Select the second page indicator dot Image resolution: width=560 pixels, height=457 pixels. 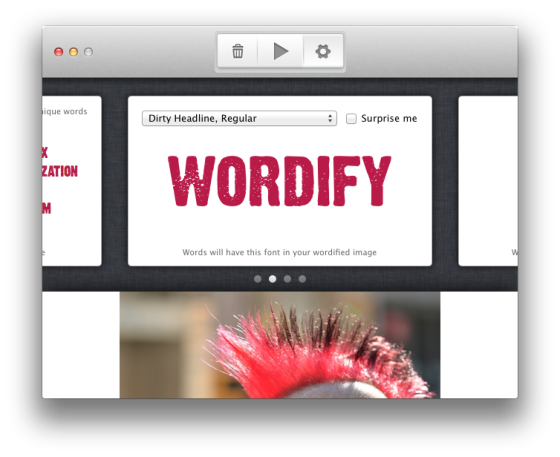point(272,279)
